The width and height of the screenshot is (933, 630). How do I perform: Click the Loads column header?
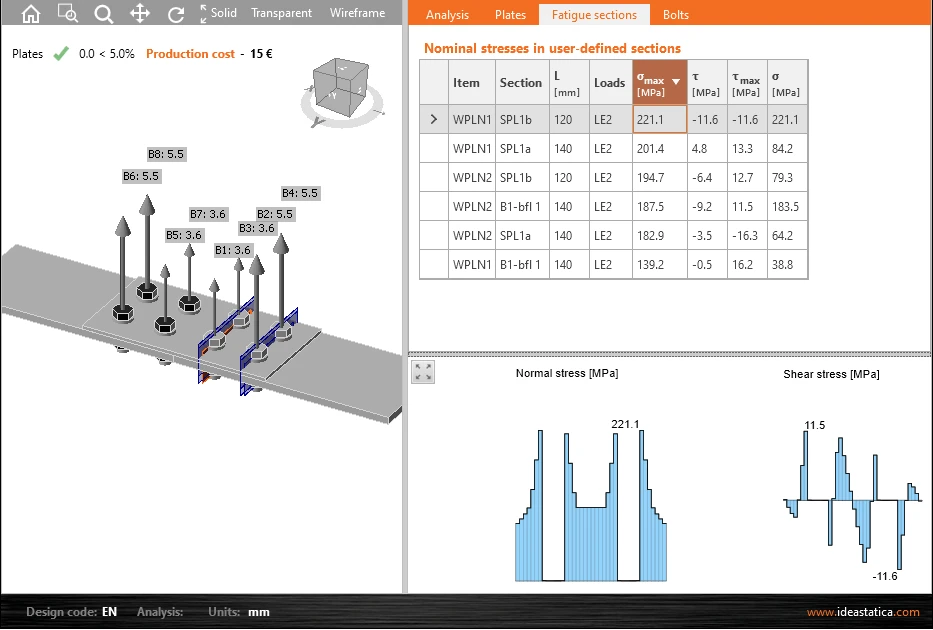(x=610, y=83)
